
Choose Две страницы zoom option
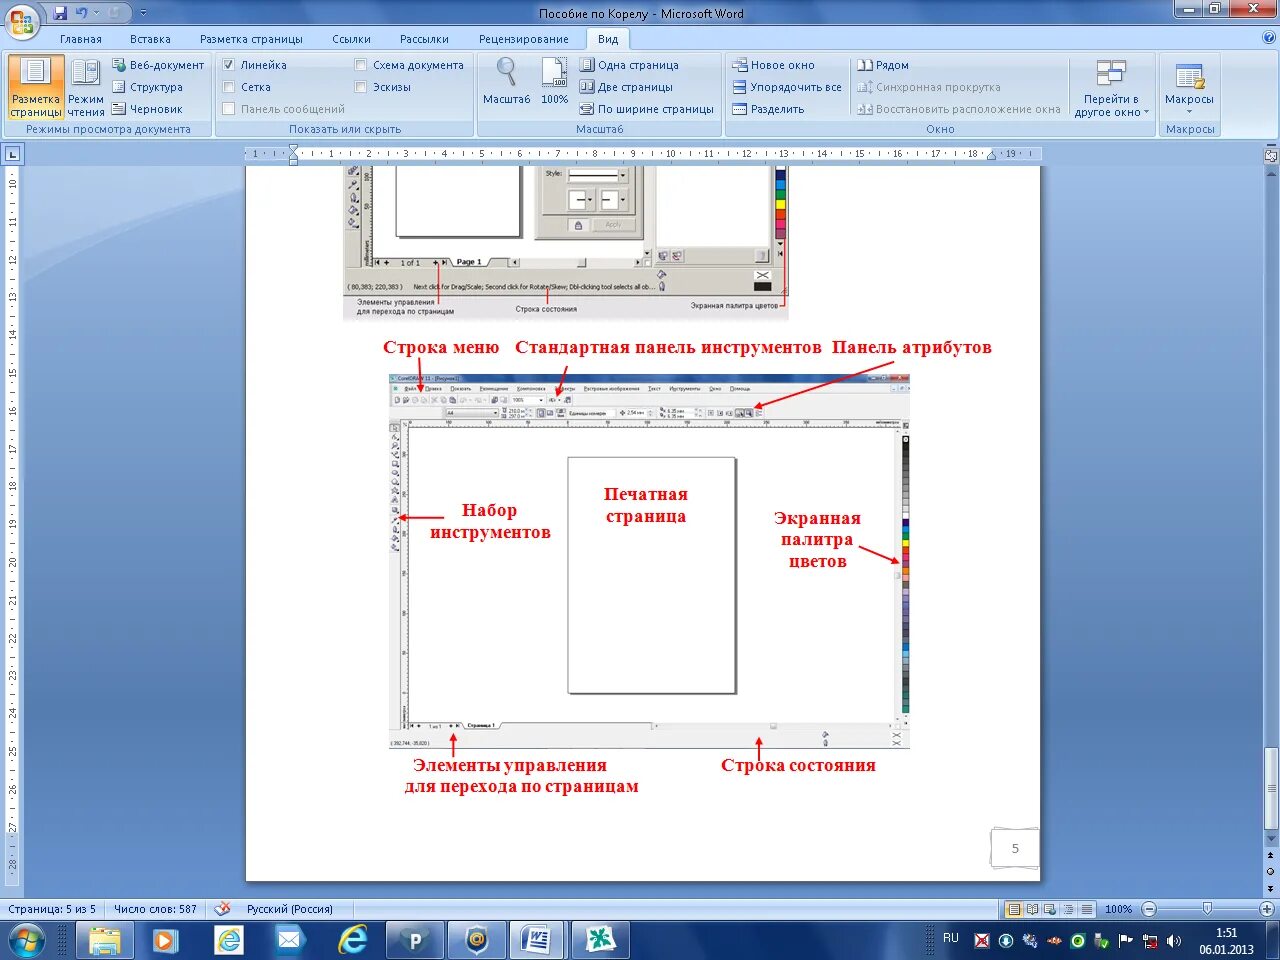[x=626, y=87]
